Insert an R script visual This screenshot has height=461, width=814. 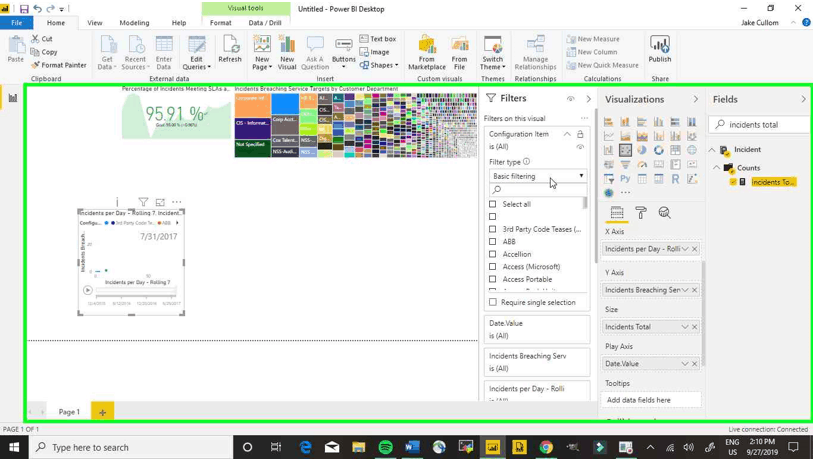pyautogui.click(x=675, y=179)
